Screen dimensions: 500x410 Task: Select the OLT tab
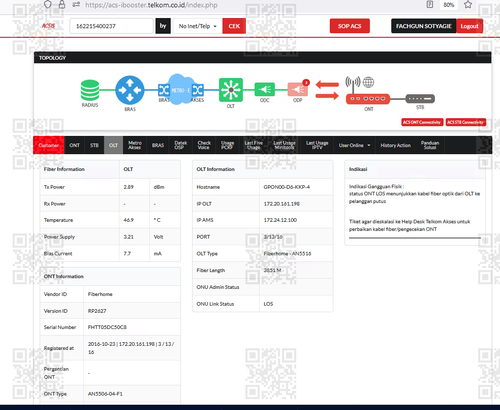pos(113,145)
